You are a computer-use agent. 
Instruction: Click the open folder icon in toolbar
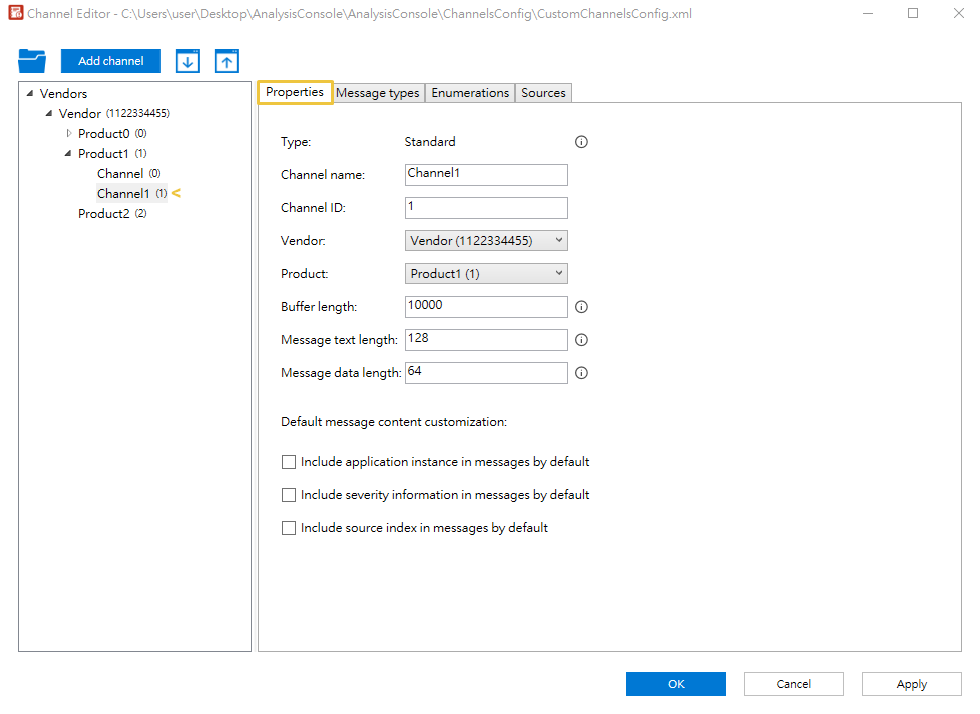[32, 60]
